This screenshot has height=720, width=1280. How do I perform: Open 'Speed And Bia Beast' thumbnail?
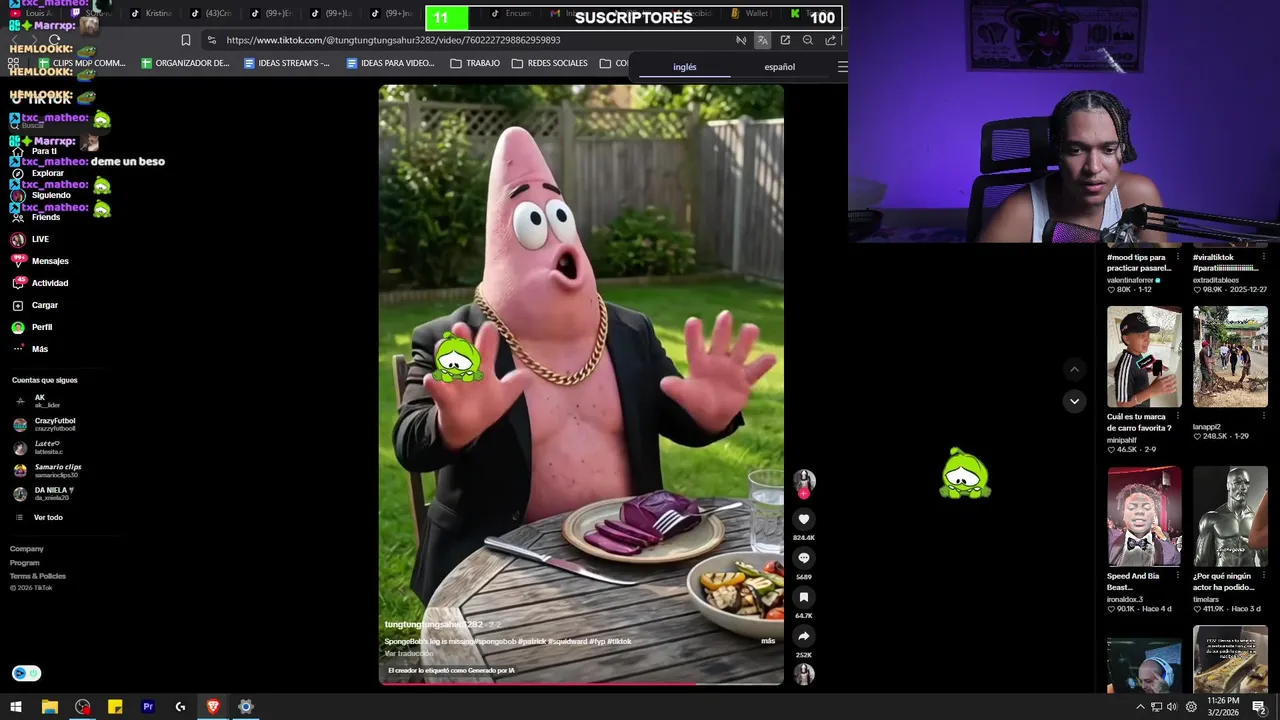[x=1144, y=517]
